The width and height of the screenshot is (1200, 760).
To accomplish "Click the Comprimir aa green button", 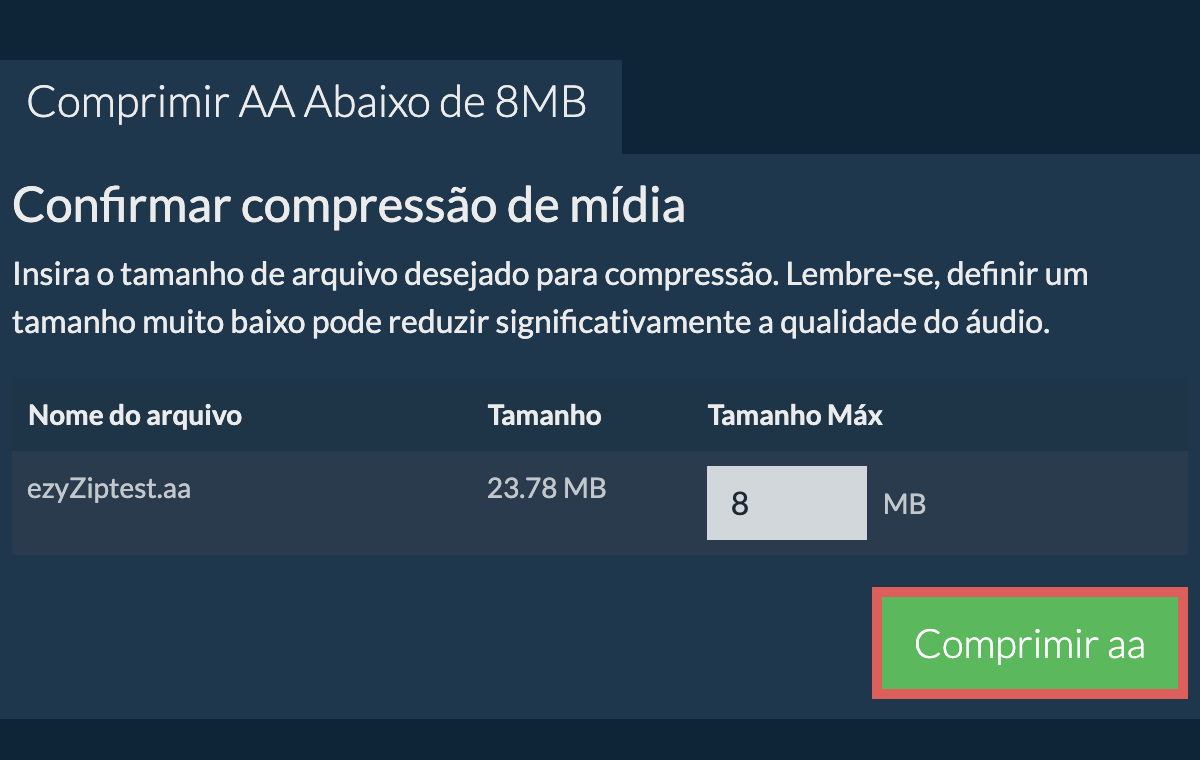I will [x=1029, y=644].
